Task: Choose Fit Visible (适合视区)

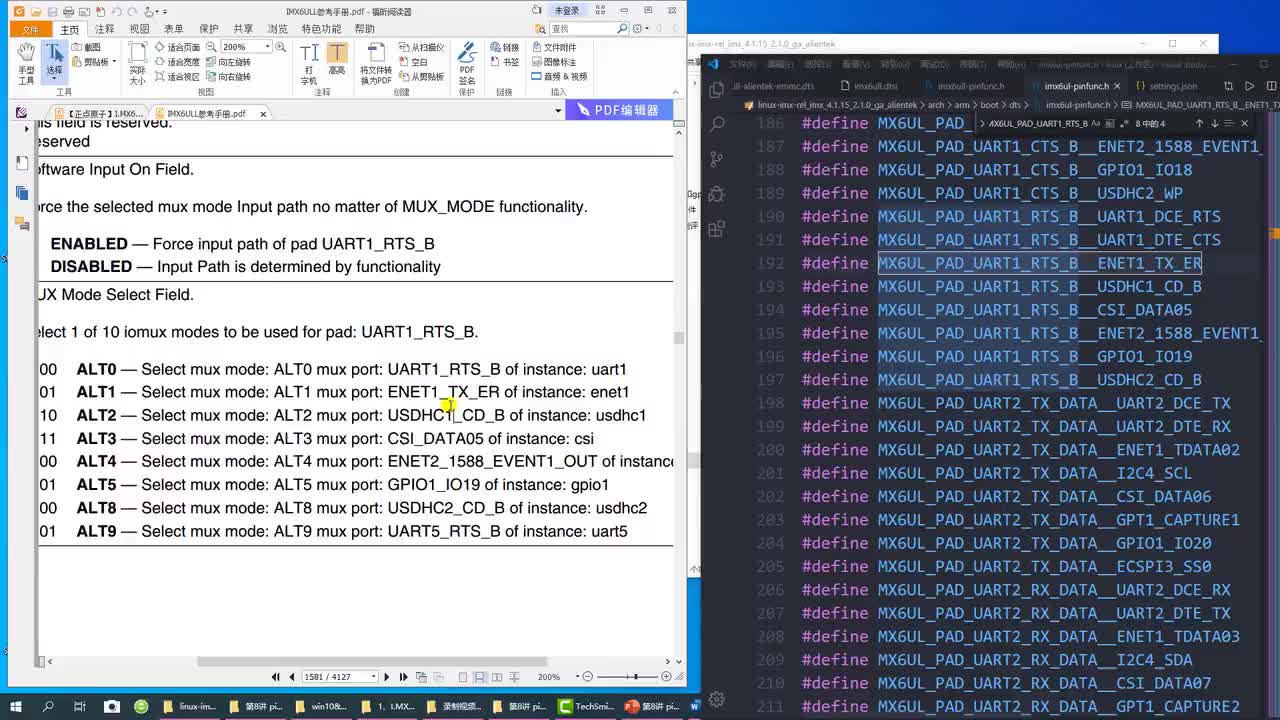Action: tap(176, 77)
